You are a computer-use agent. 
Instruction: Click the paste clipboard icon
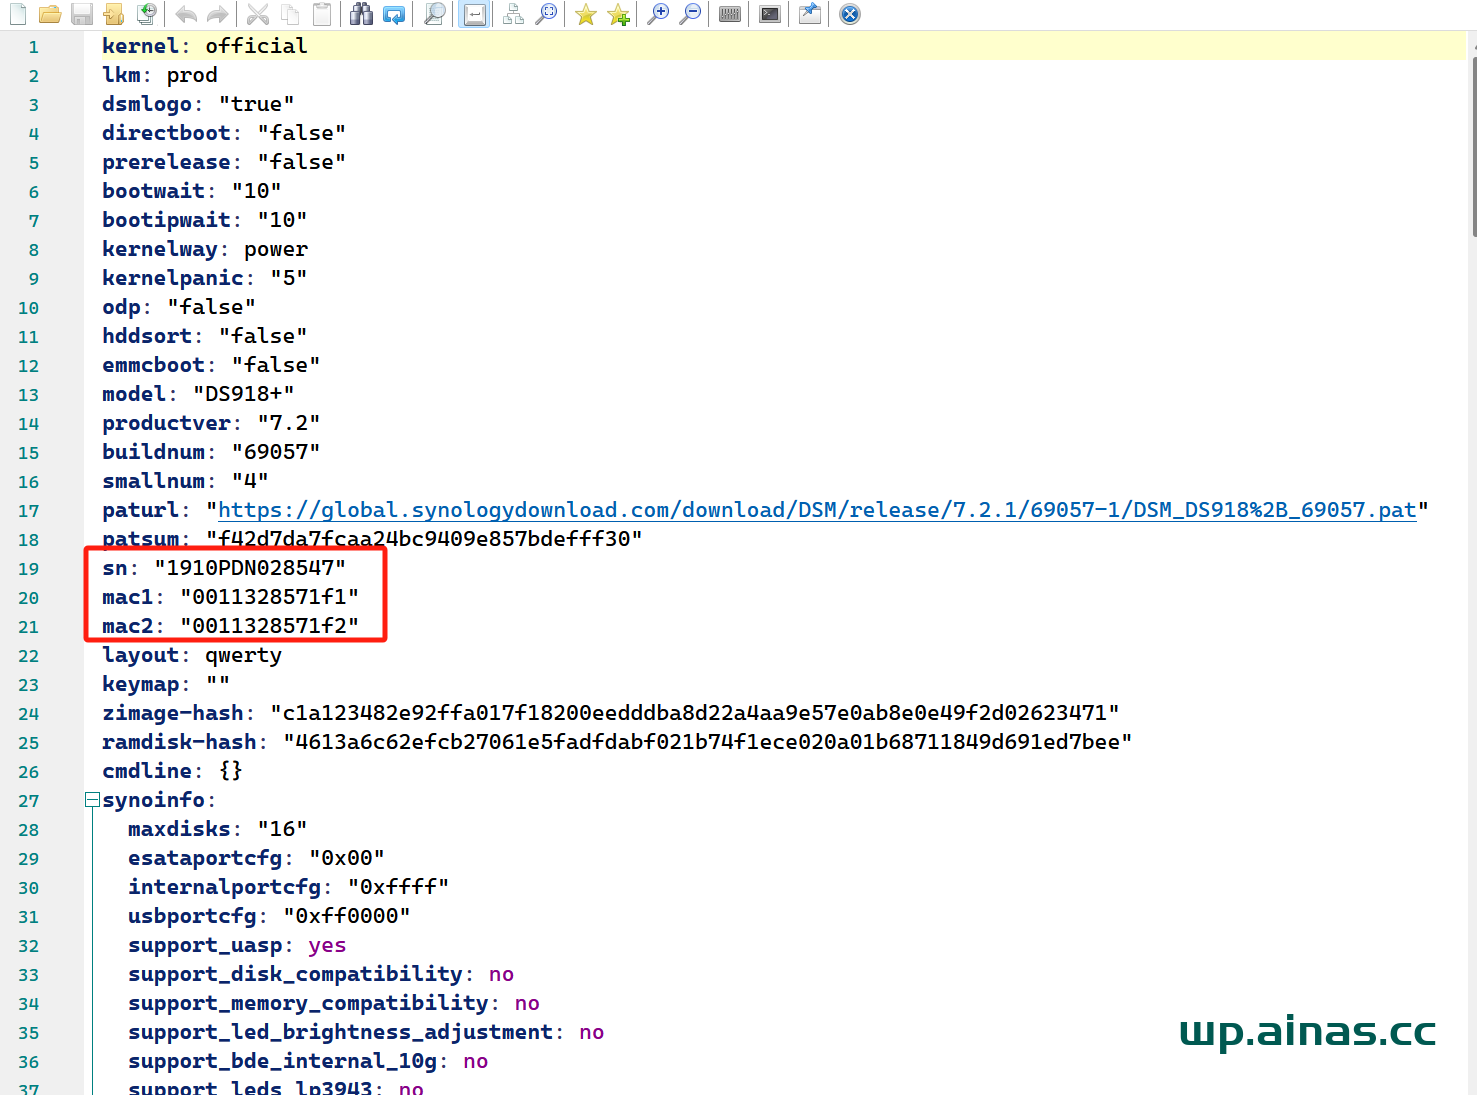click(x=322, y=14)
